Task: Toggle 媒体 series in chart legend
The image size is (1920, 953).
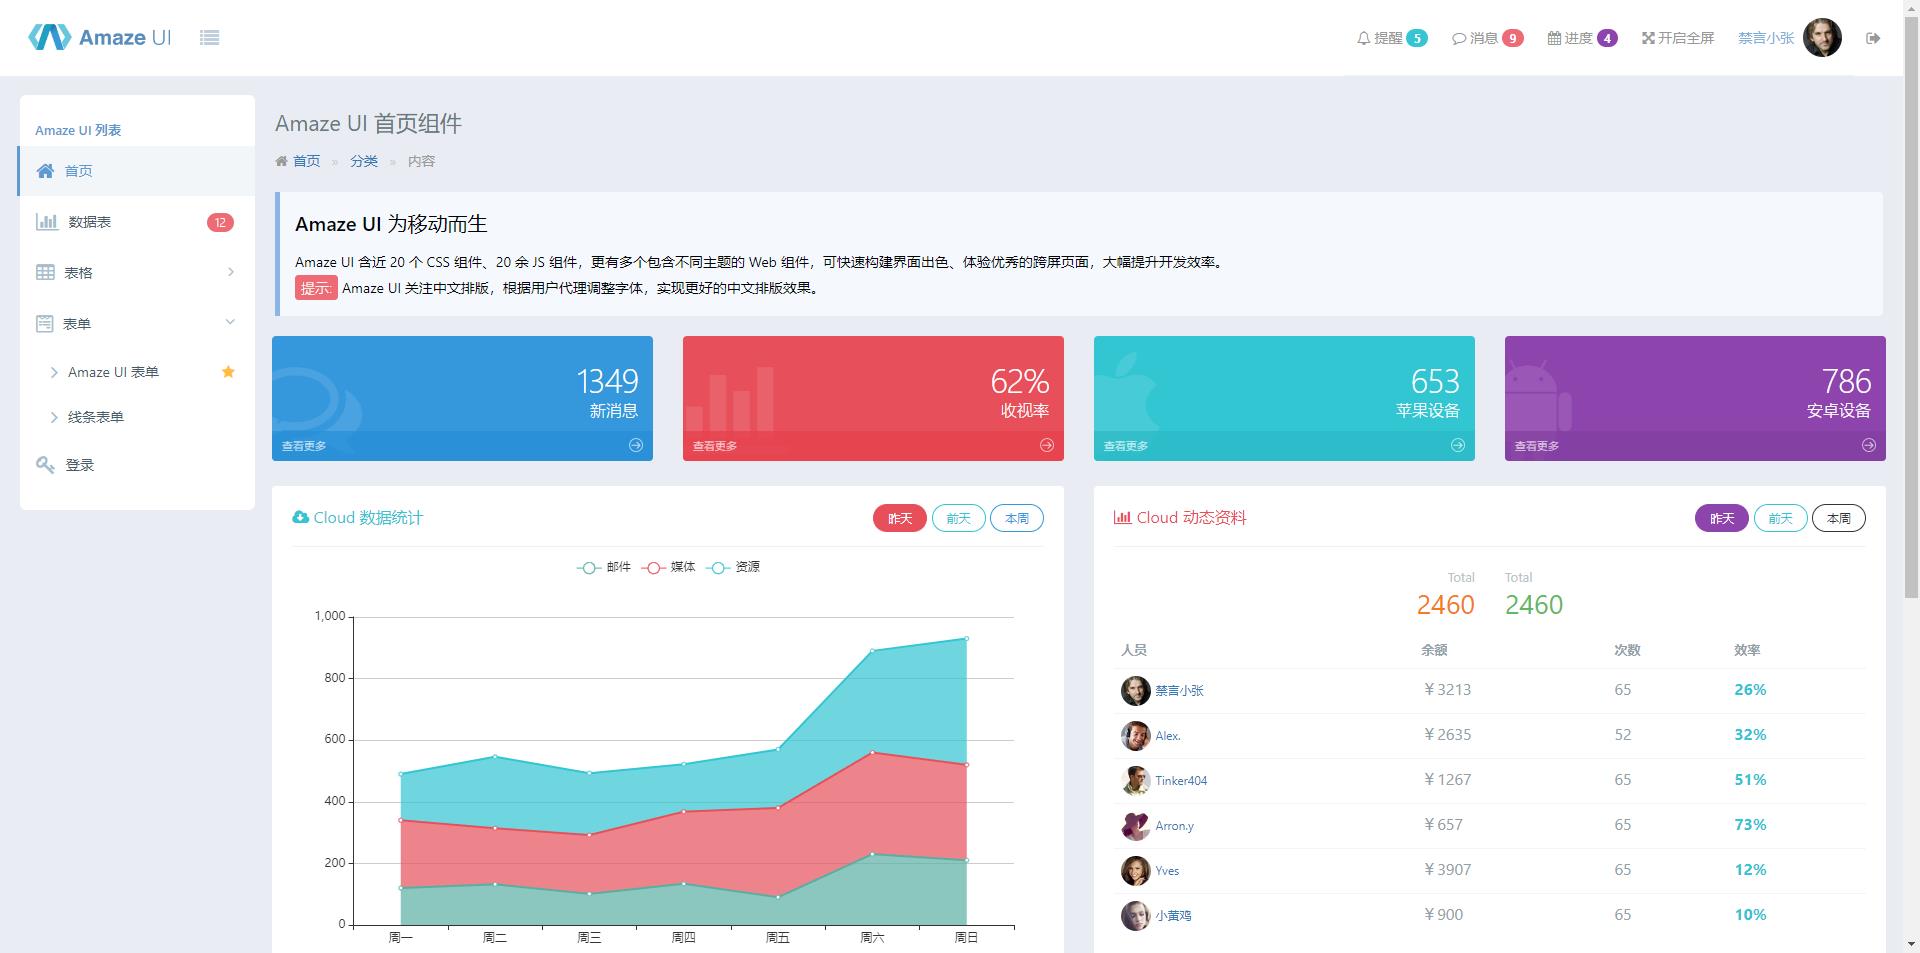Action: pos(668,567)
